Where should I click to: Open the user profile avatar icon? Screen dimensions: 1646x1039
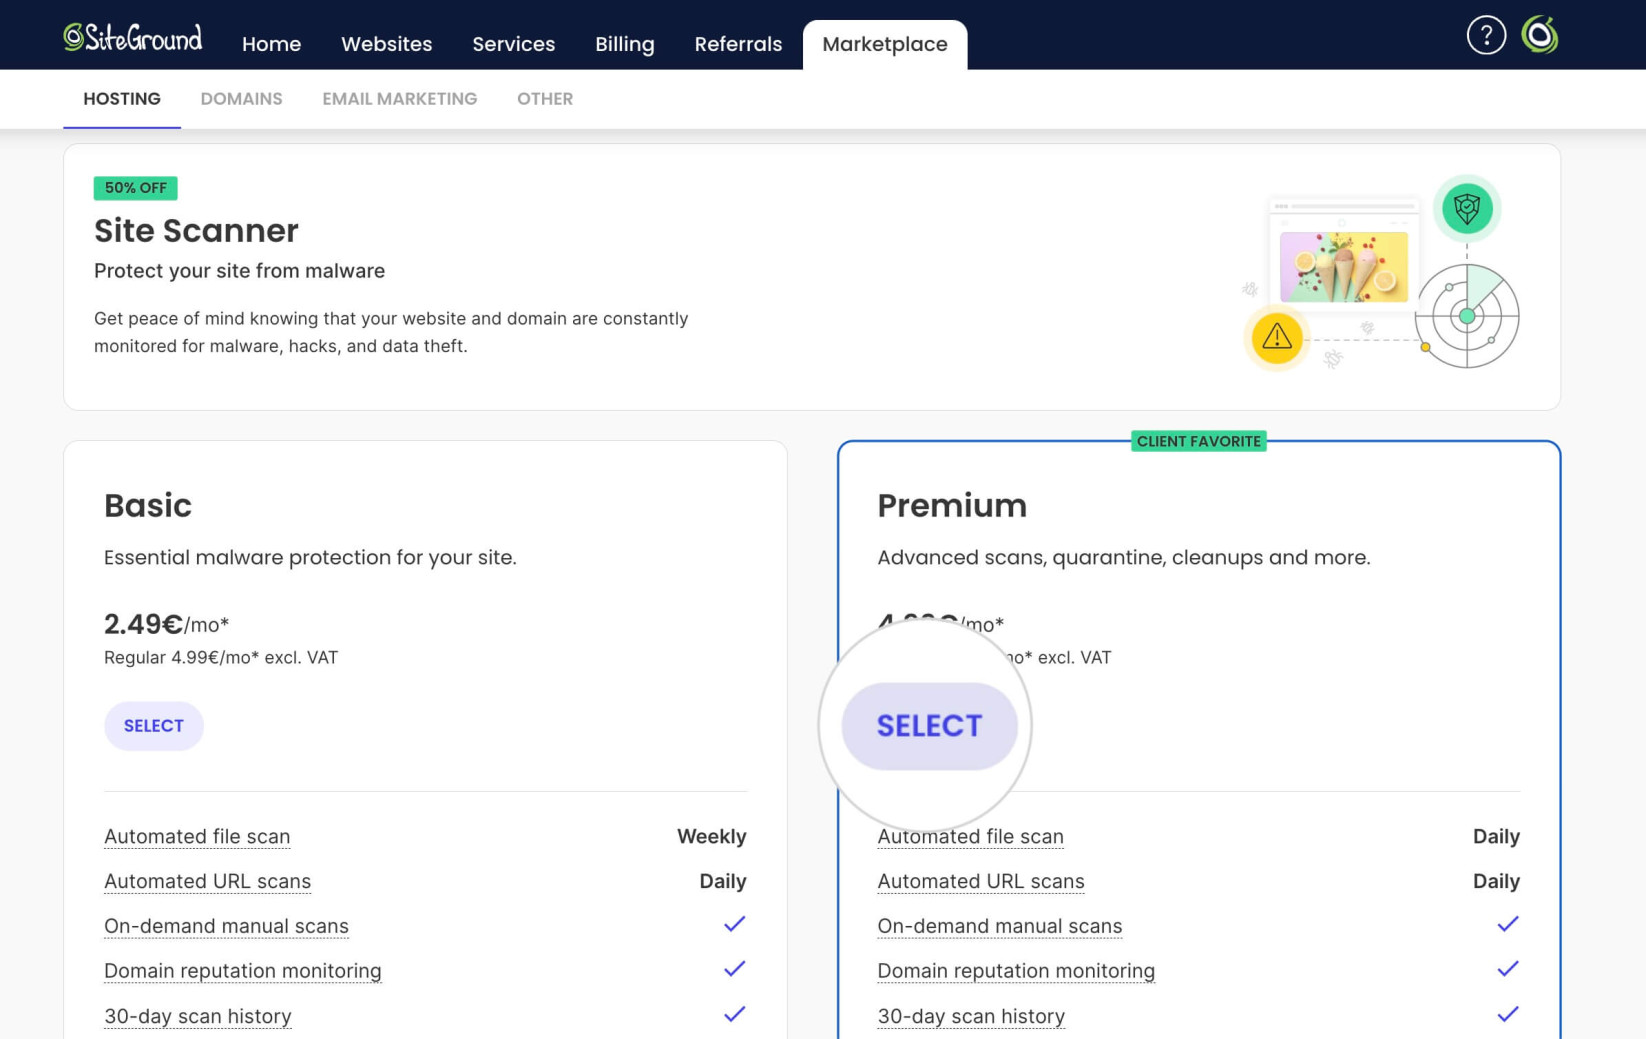click(x=1540, y=35)
